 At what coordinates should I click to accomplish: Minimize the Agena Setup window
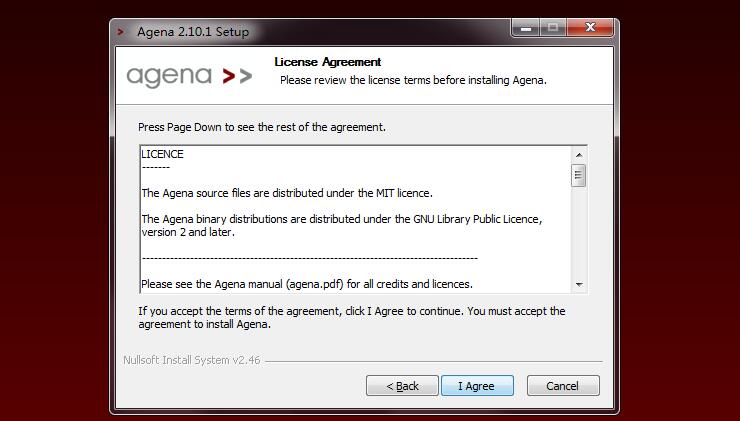pos(526,28)
